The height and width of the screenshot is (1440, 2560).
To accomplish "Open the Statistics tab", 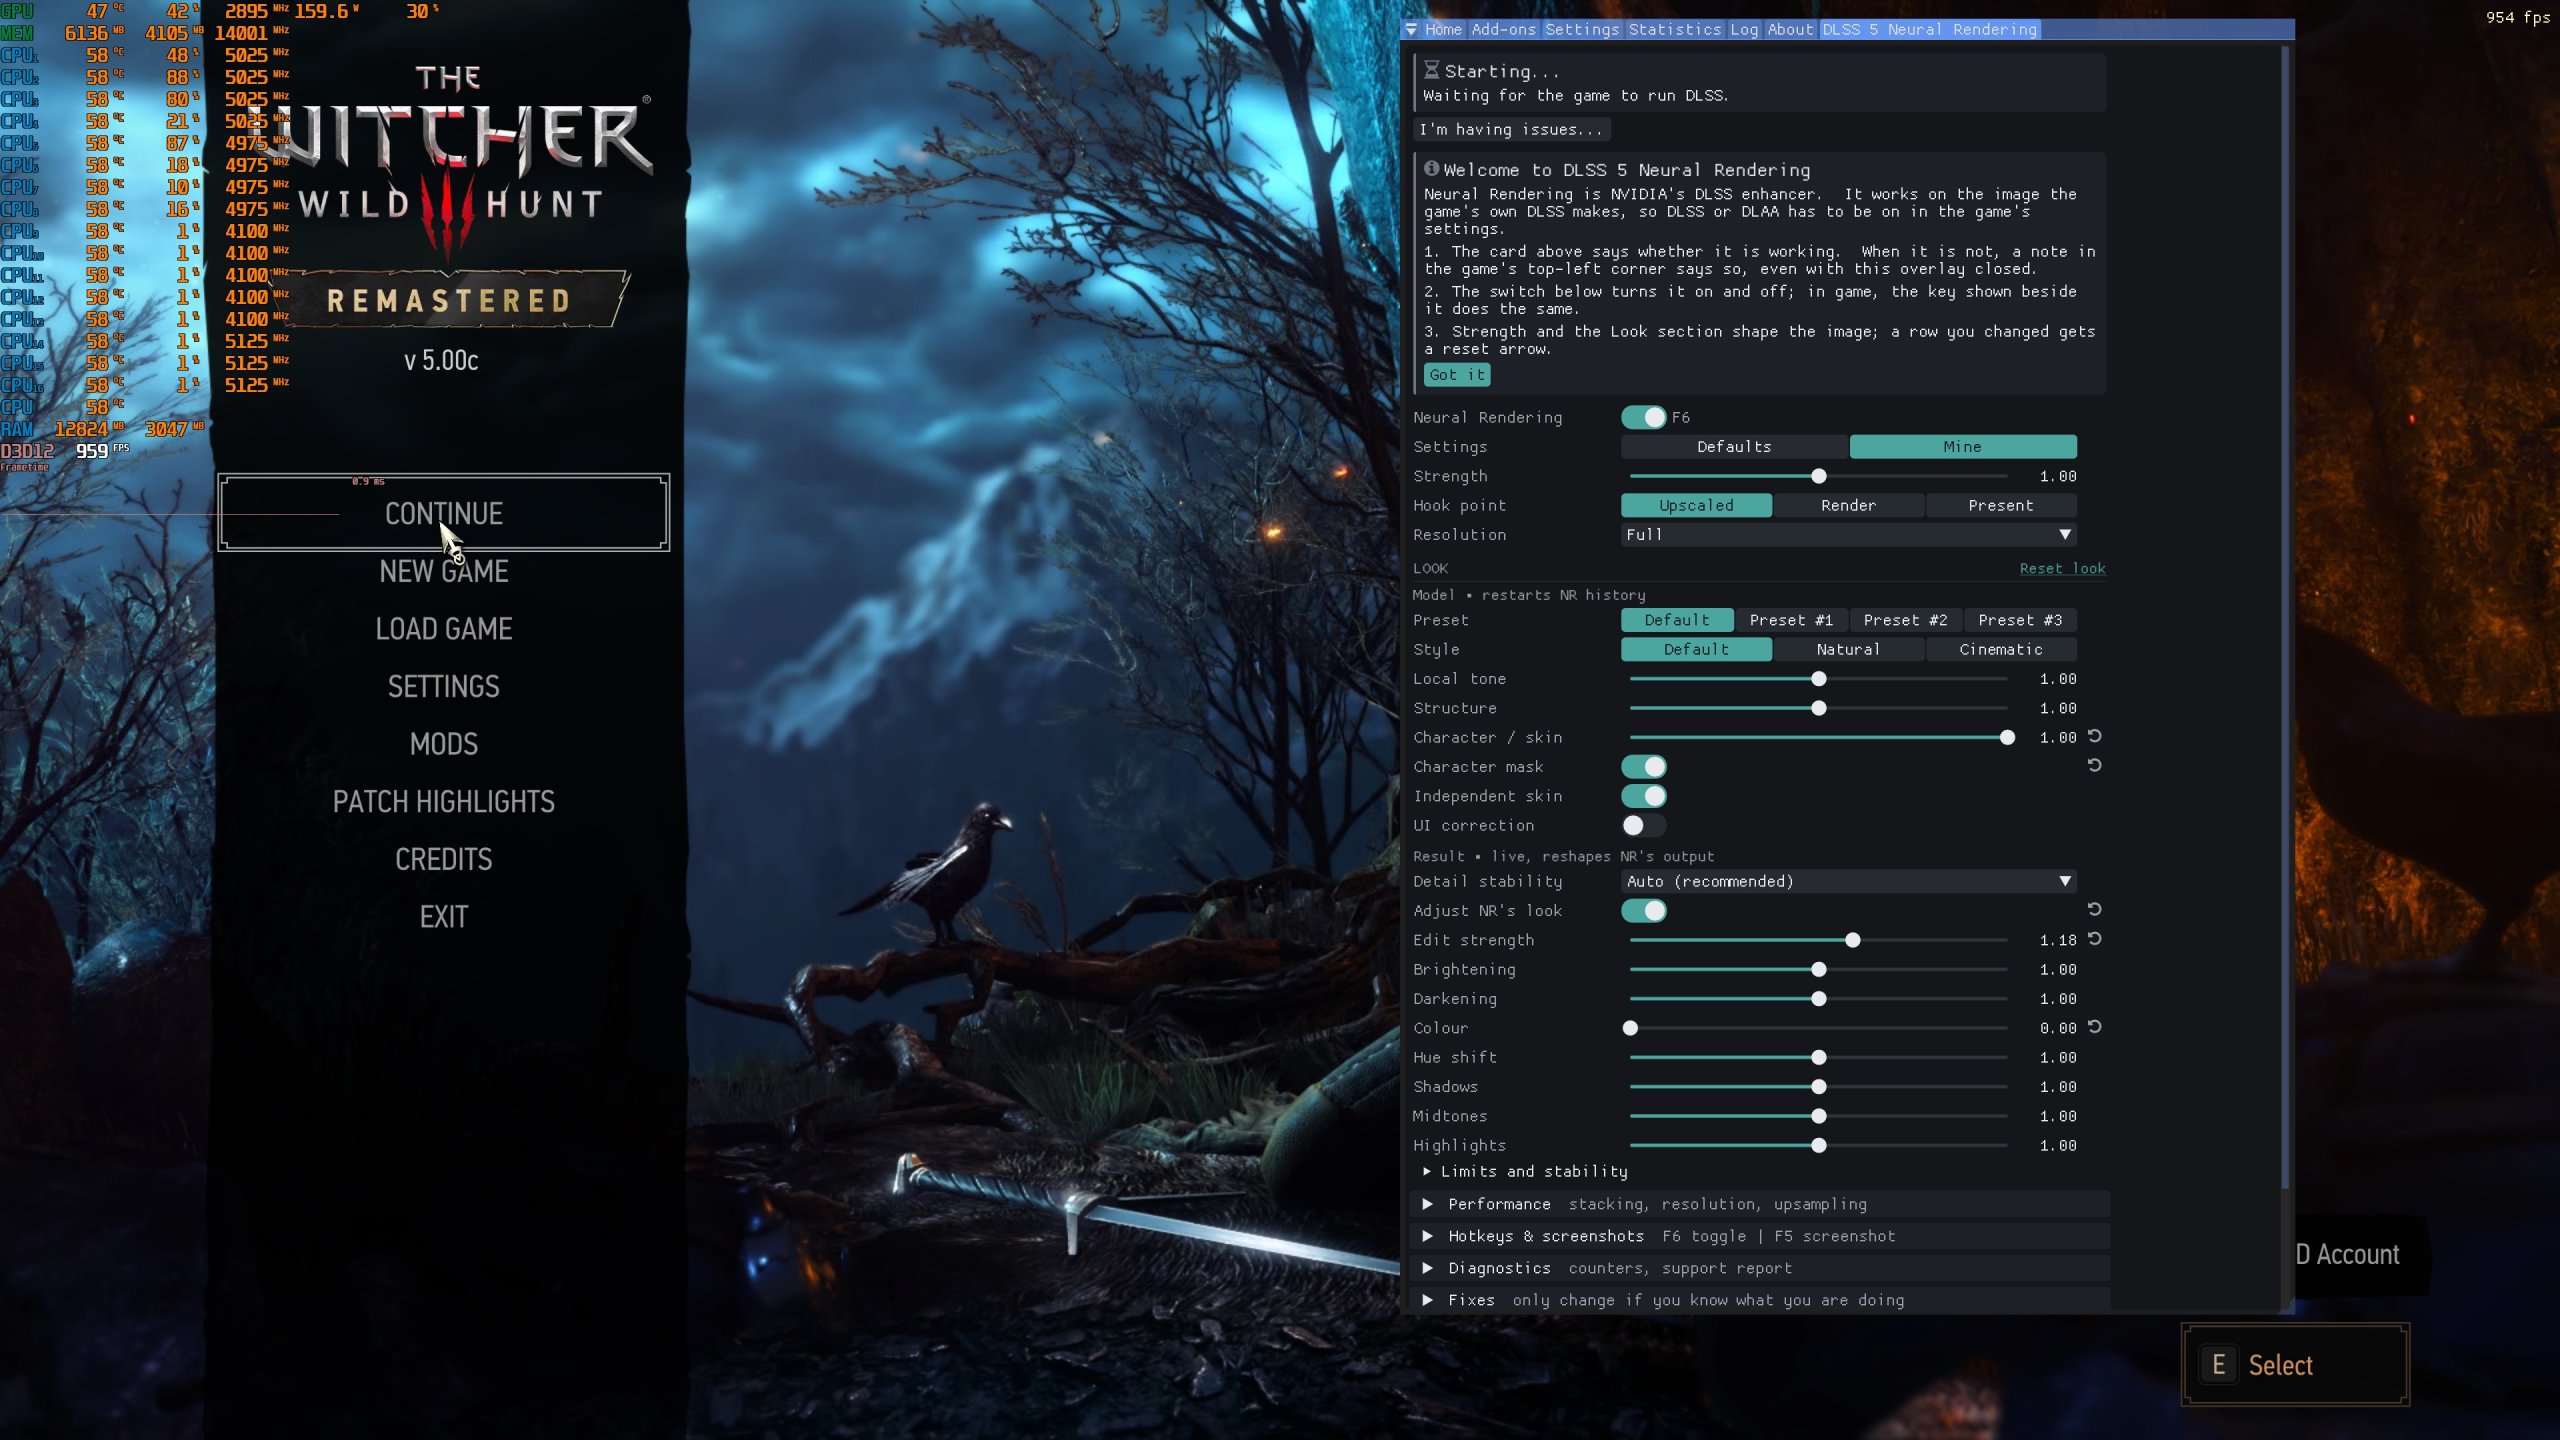I will [1675, 30].
